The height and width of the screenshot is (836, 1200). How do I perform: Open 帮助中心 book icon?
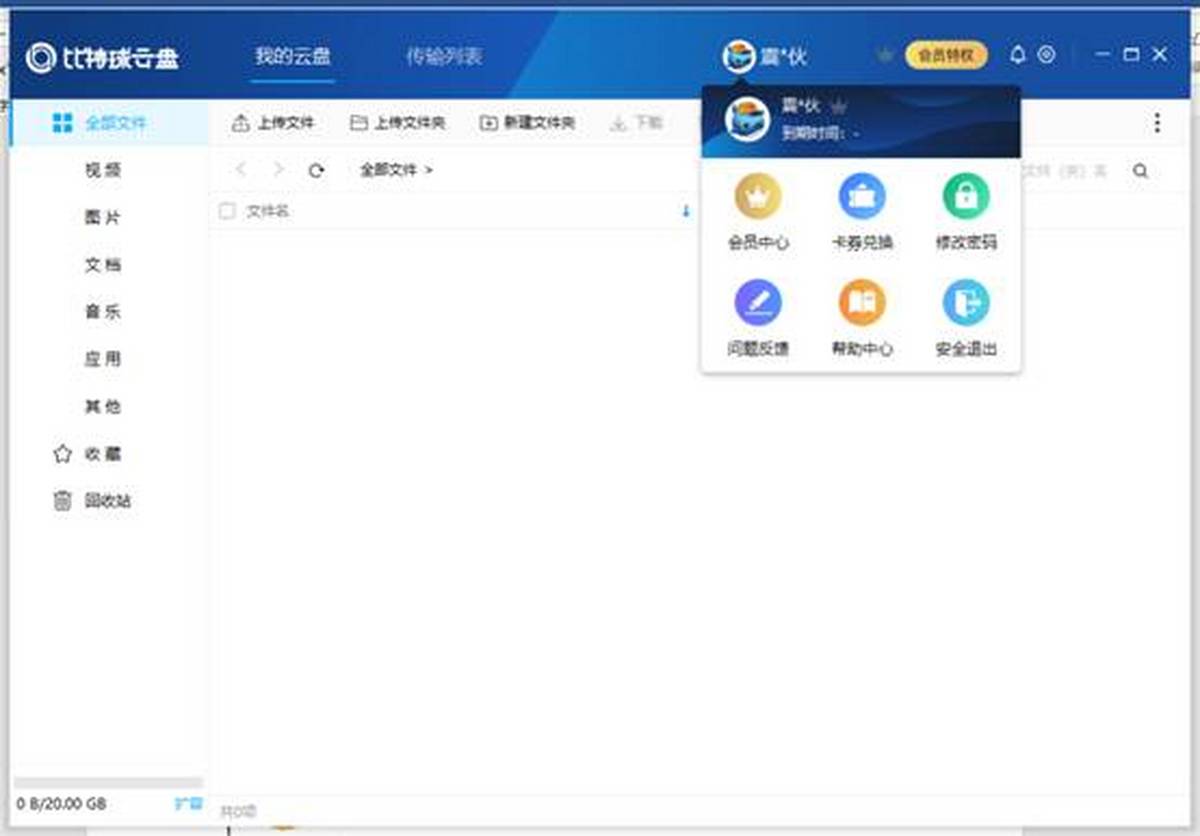[862, 303]
